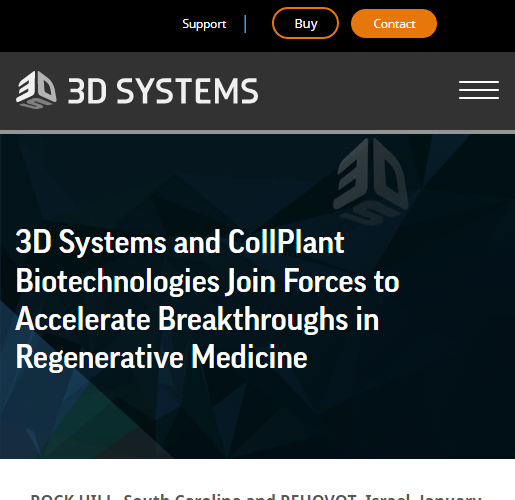Click the 3D SYSTEMS wordmark text
Image resolution: width=515 pixels, height=500 pixels.
pyautogui.click(x=163, y=91)
